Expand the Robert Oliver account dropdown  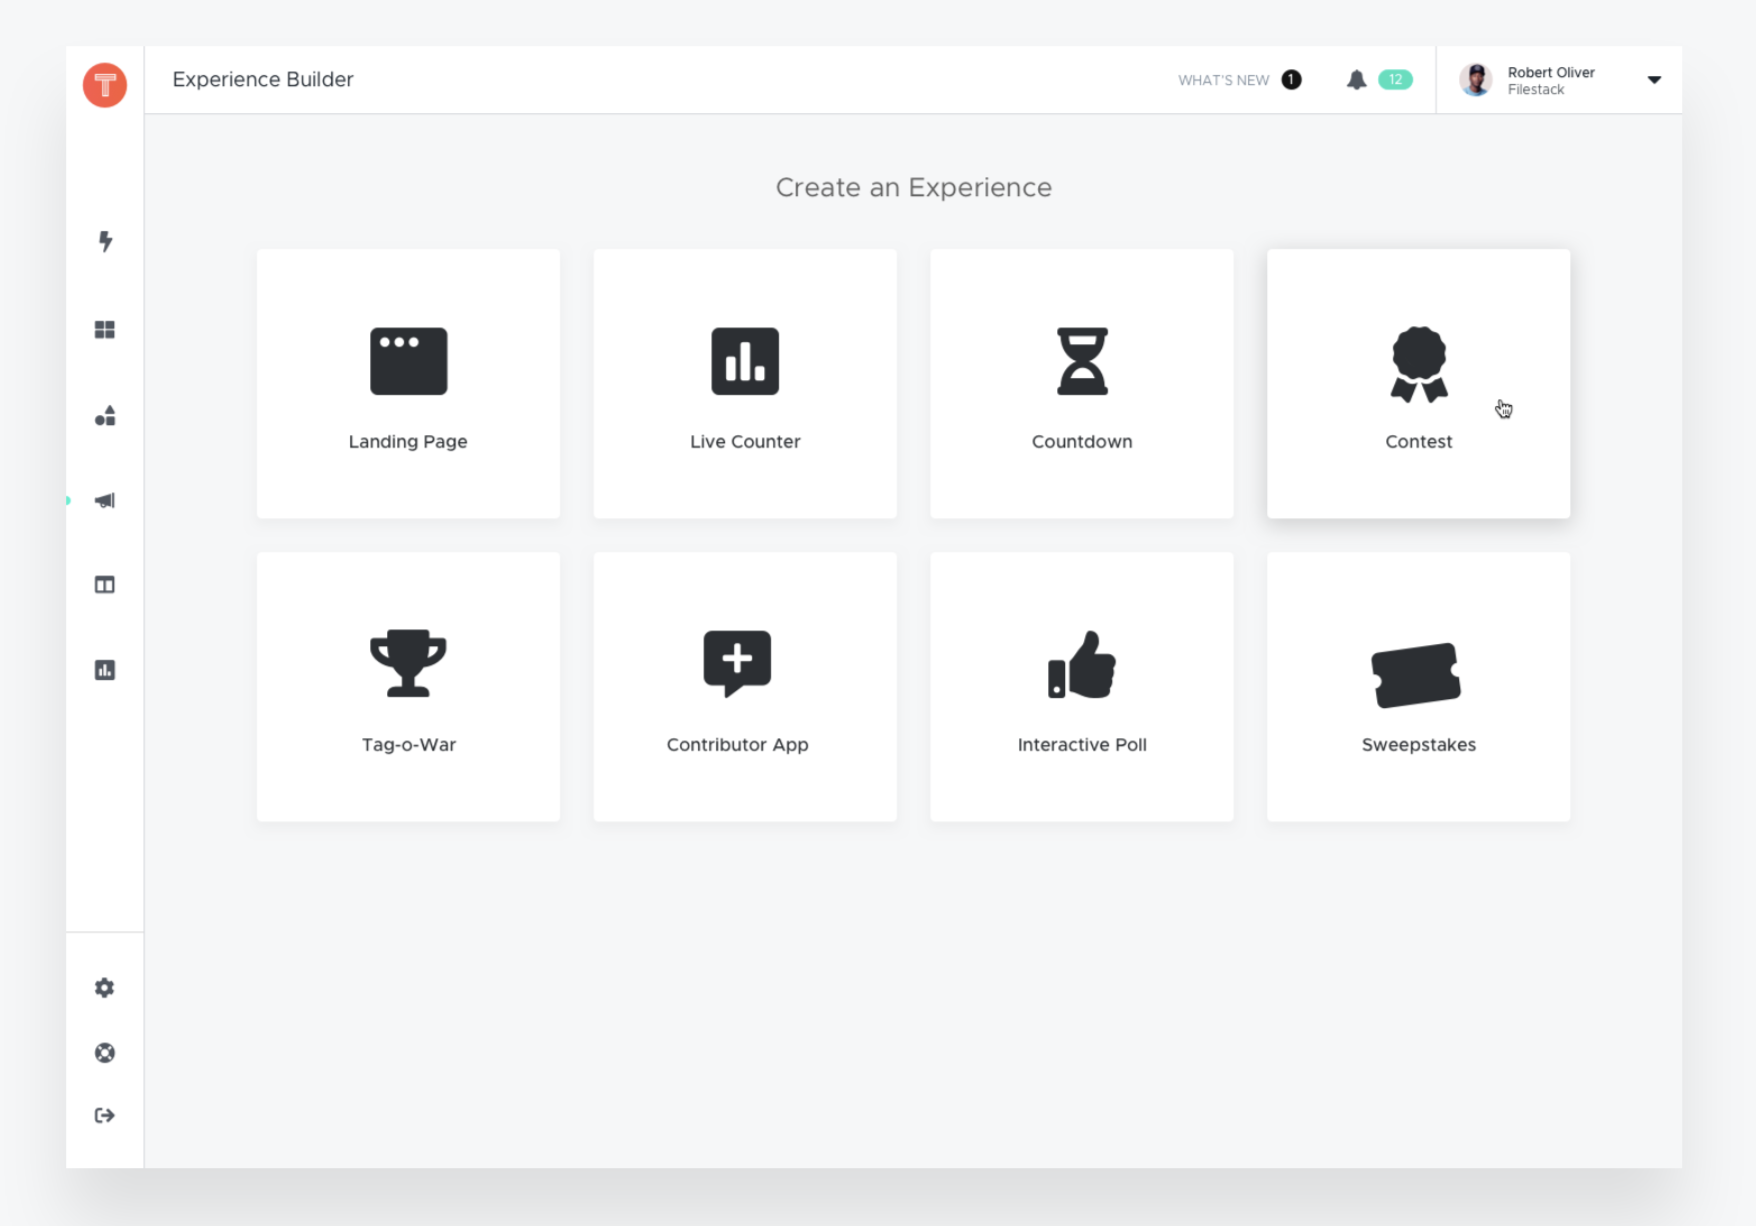tap(1654, 79)
